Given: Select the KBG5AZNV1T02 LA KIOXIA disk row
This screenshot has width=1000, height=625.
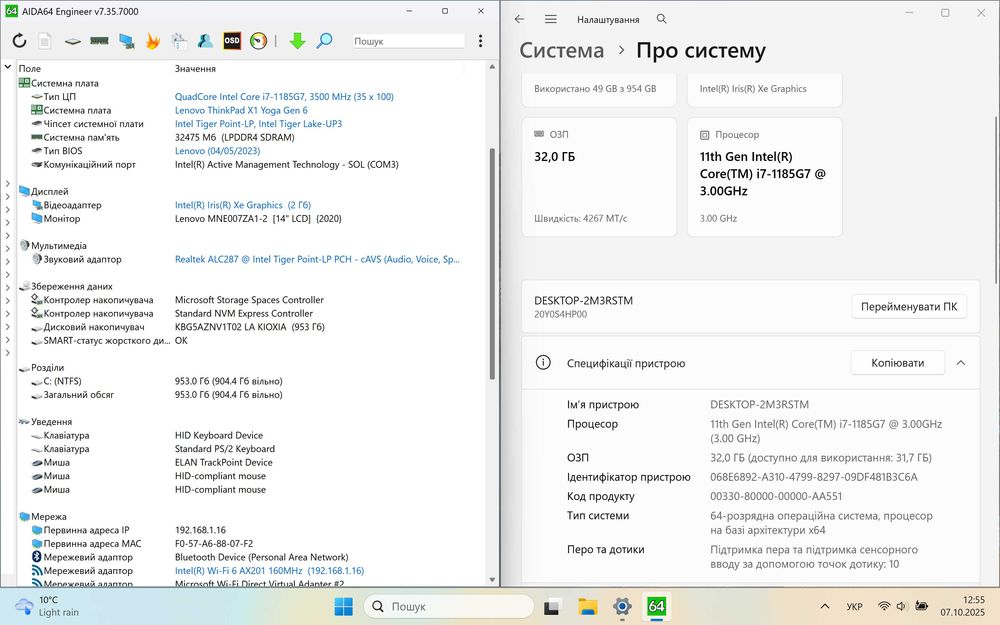Looking at the screenshot, I should (253, 327).
